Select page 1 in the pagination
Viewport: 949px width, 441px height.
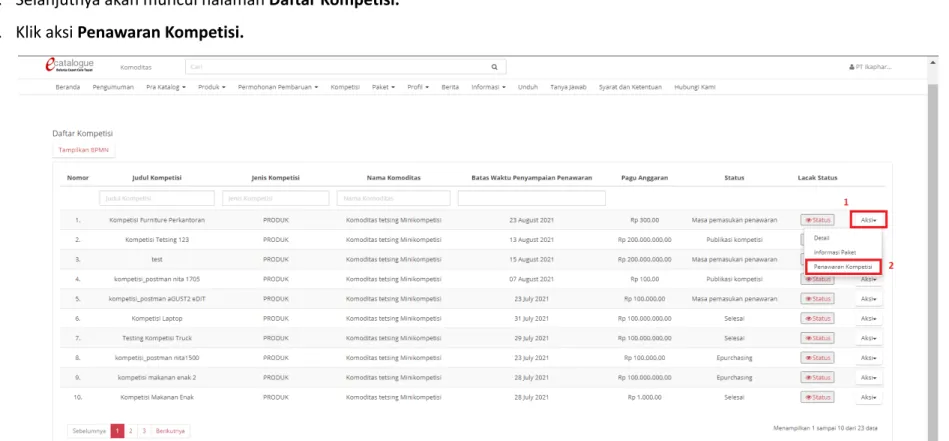tap(118, 431)
